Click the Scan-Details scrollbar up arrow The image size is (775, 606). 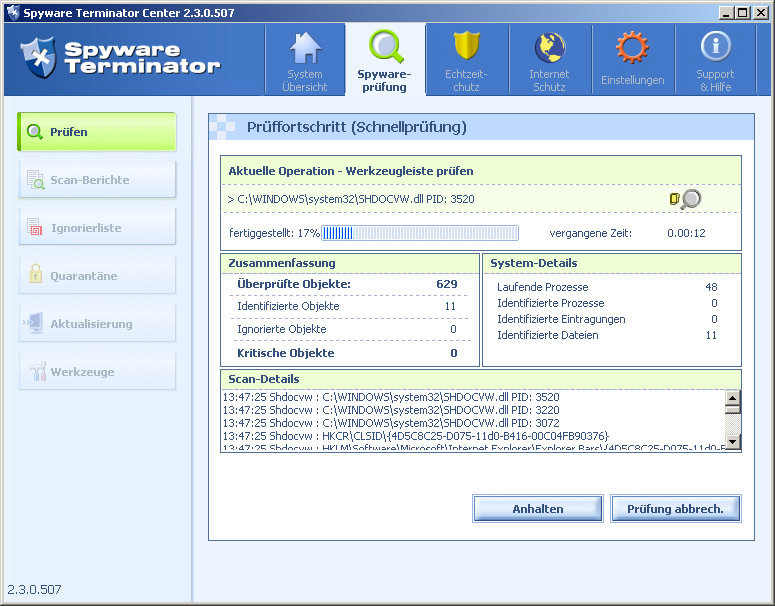(732, 397)
